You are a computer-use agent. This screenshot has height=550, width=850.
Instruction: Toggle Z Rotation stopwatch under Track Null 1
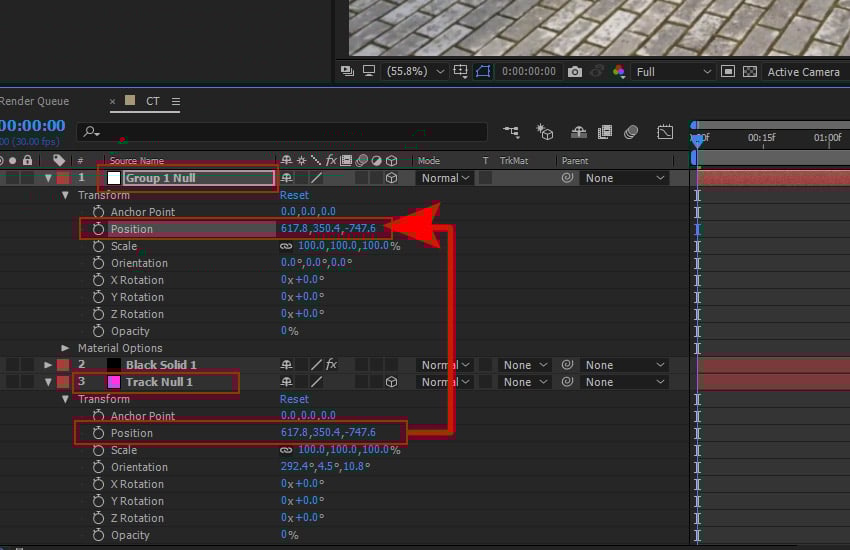coord(98,518)
